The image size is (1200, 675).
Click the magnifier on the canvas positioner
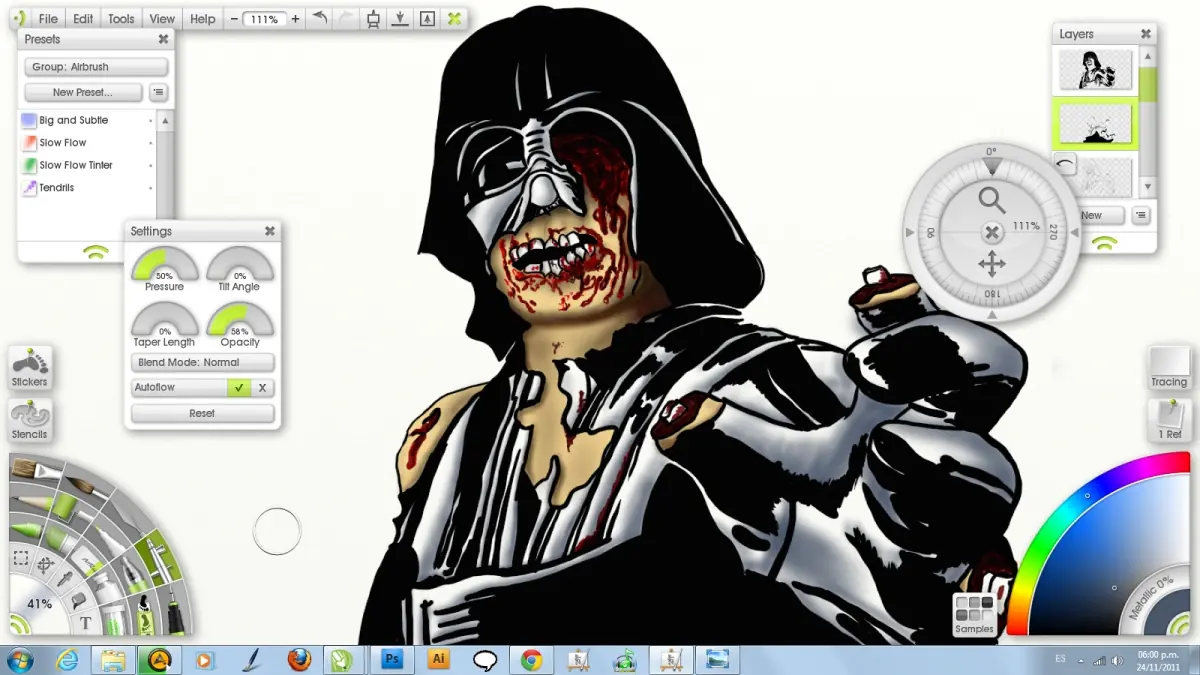tap(991, 199)
